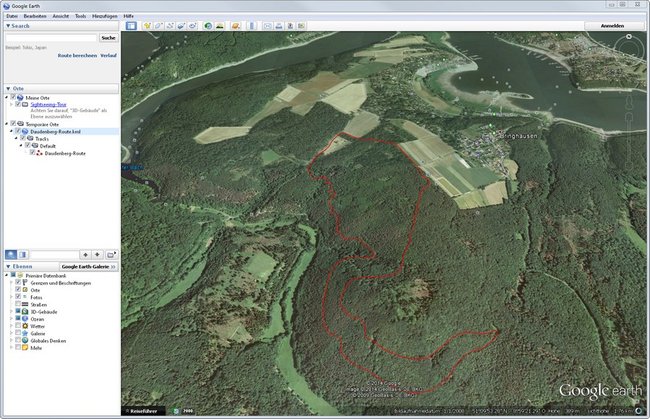Screen dimensions: 650x419
Task: Expand the Ozean layer node
Action: 11,319
